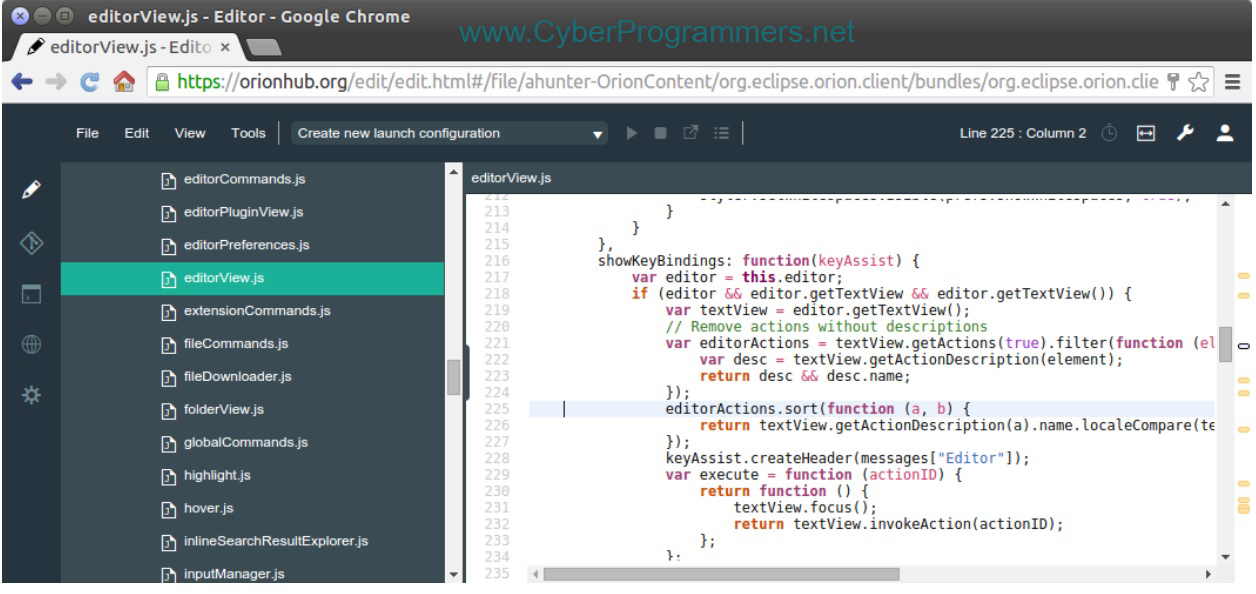1256x594 pixels.
Task: Click the editorView.js editor header title
Action: tap(511, 178)
